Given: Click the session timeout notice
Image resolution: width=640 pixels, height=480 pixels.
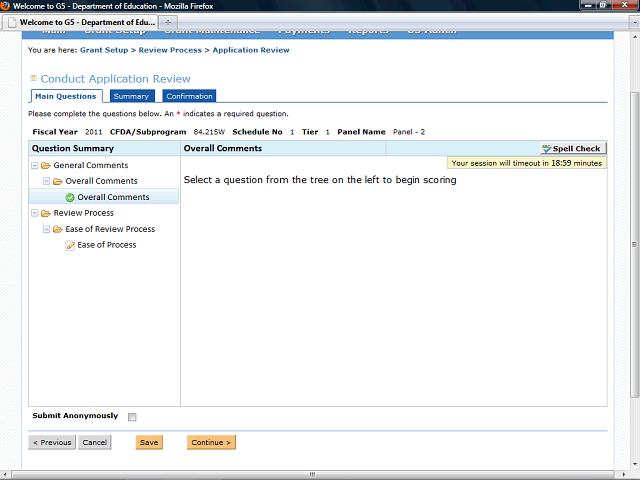Looking at the screenshot, I should click(x=527, y=163).
